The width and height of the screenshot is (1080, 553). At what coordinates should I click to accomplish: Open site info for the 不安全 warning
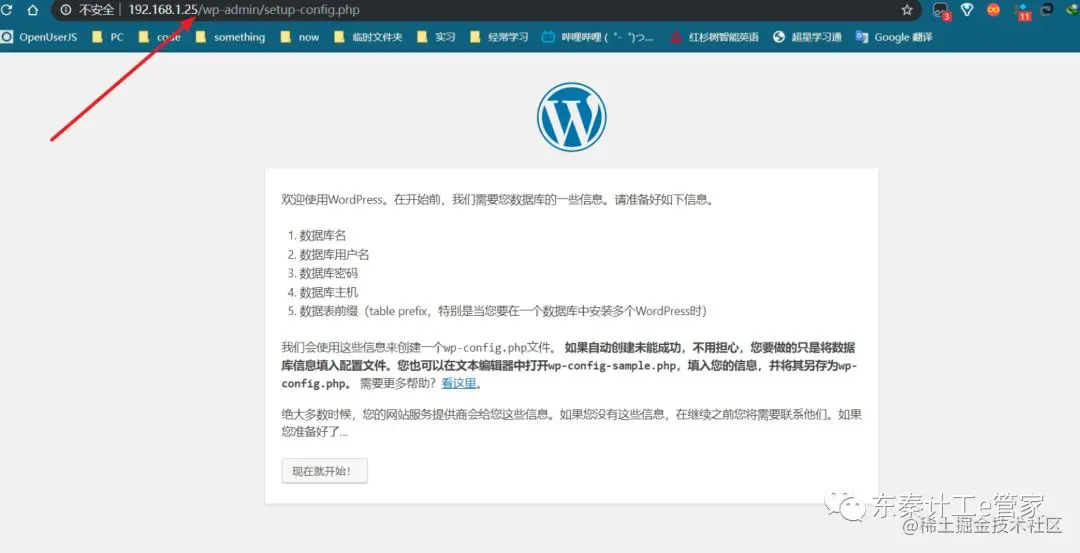[87, 10]
